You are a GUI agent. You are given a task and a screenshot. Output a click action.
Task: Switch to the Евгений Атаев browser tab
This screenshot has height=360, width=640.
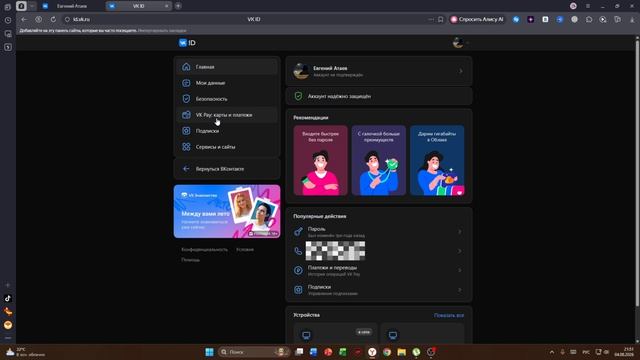click(72, 6)
